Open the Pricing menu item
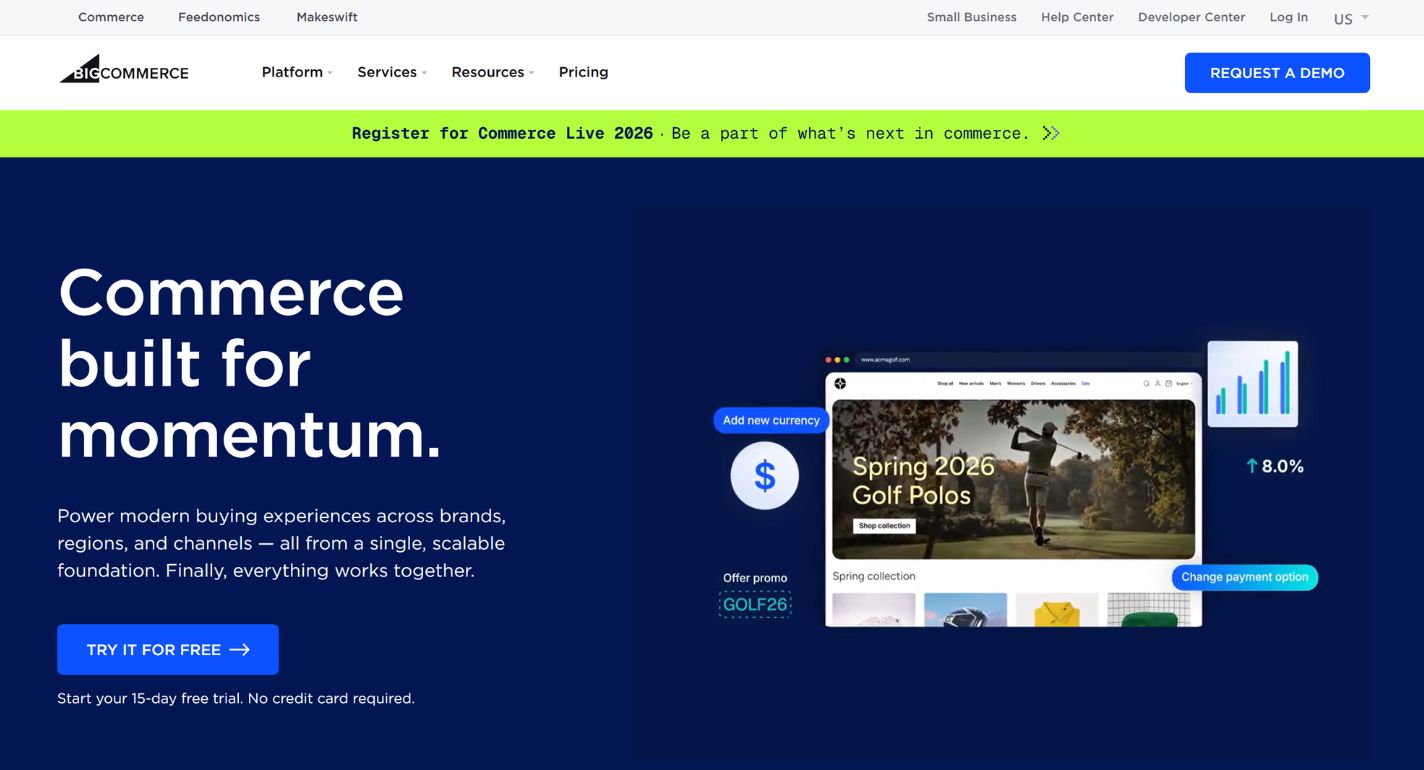Viewport: 1424px width, 770px height. [583, 71]
